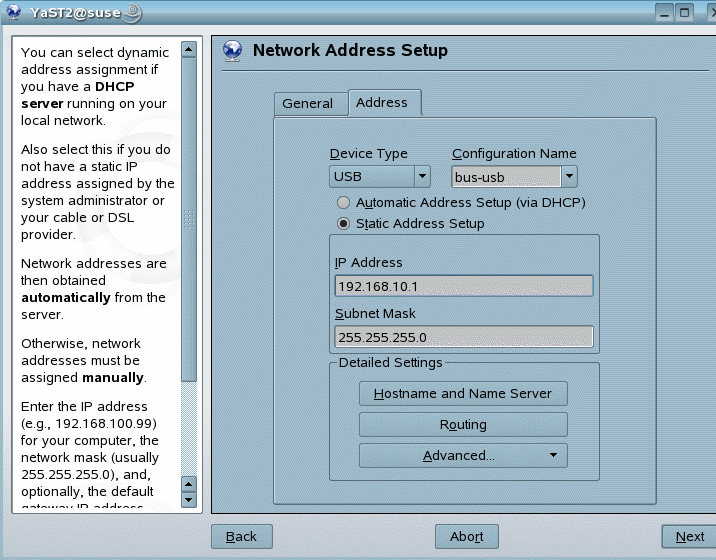
Task: Expand the Configuration Name combo box
Action: [x=569, y=176]
